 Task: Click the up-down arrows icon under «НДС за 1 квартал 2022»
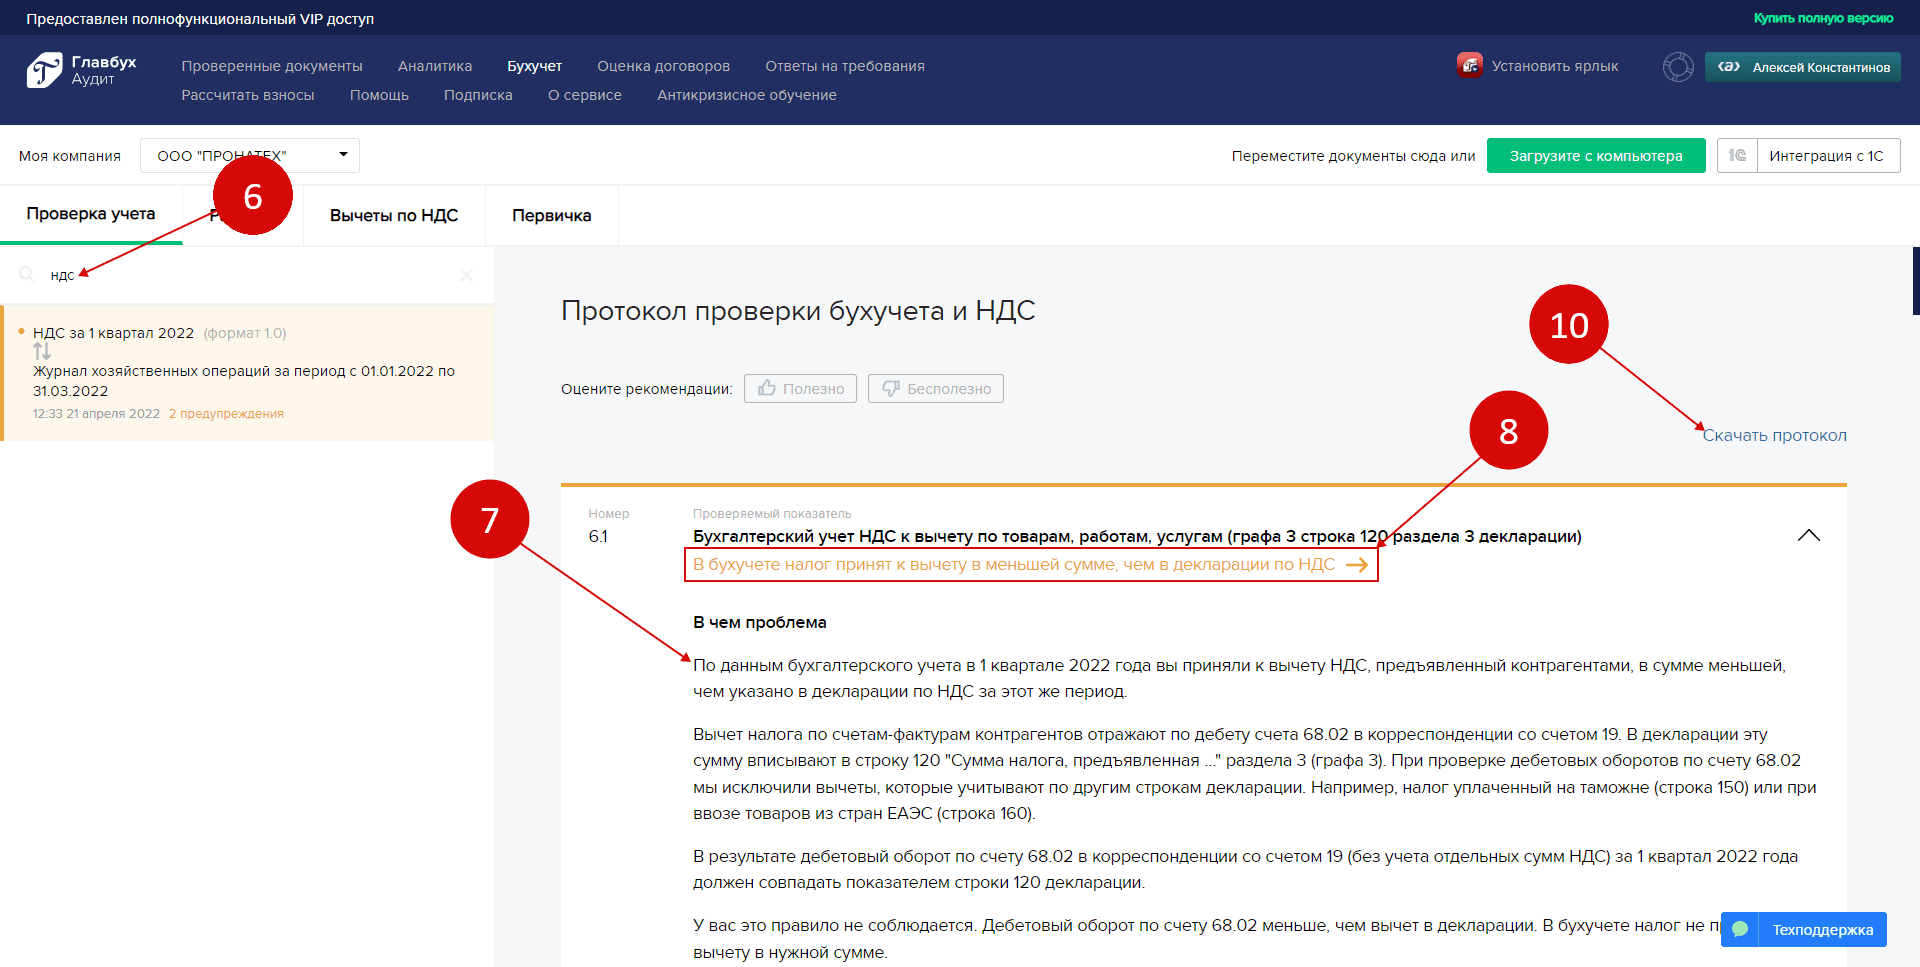pos(41,351)
